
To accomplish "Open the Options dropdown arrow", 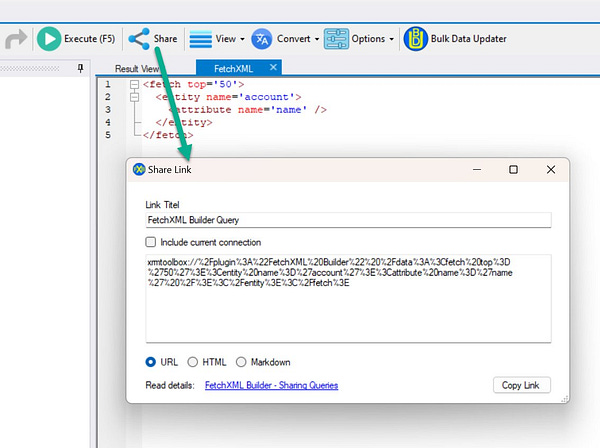I will (391, 39).
